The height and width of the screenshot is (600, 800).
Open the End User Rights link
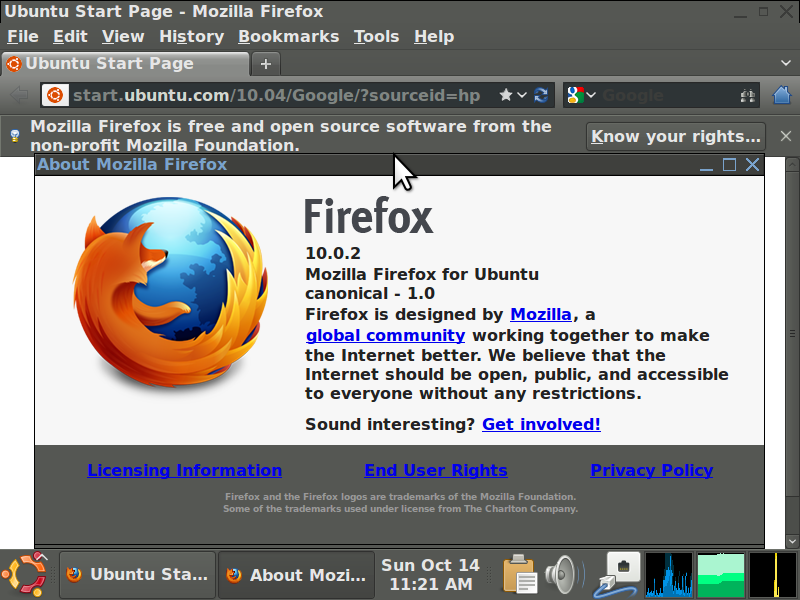(436, 470)
